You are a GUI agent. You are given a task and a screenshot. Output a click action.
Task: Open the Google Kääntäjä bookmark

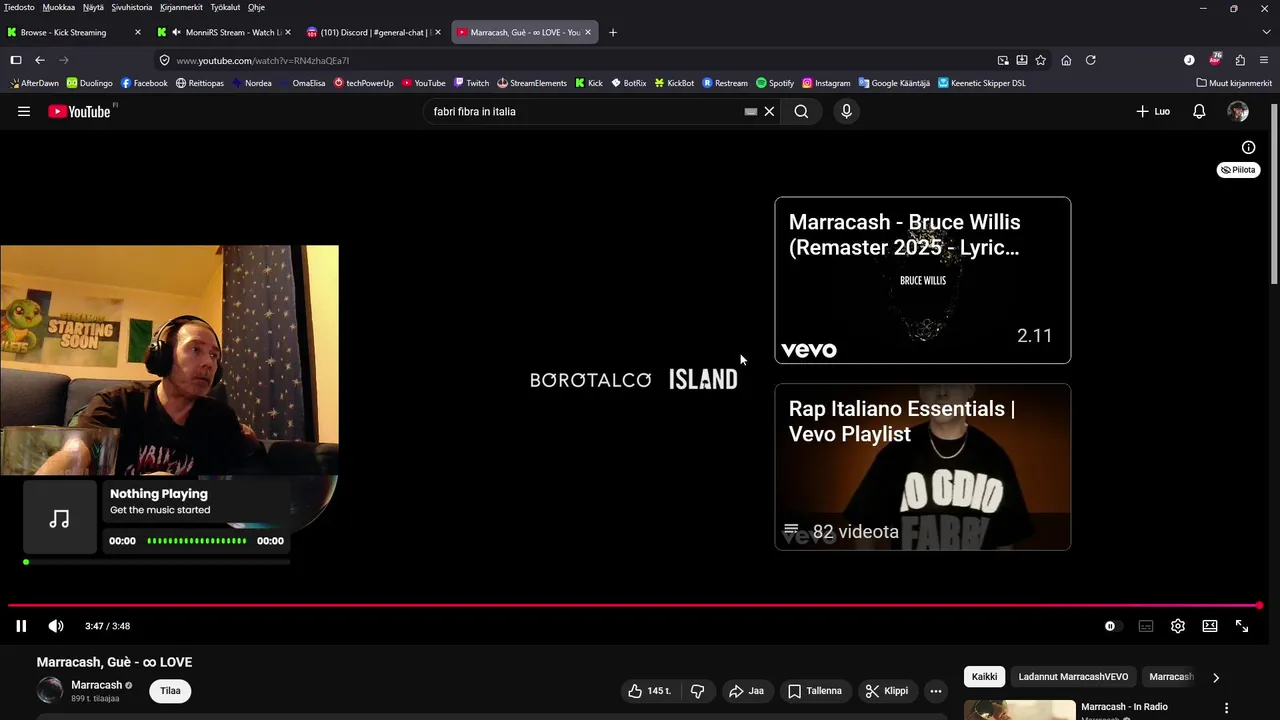(894, 83)
